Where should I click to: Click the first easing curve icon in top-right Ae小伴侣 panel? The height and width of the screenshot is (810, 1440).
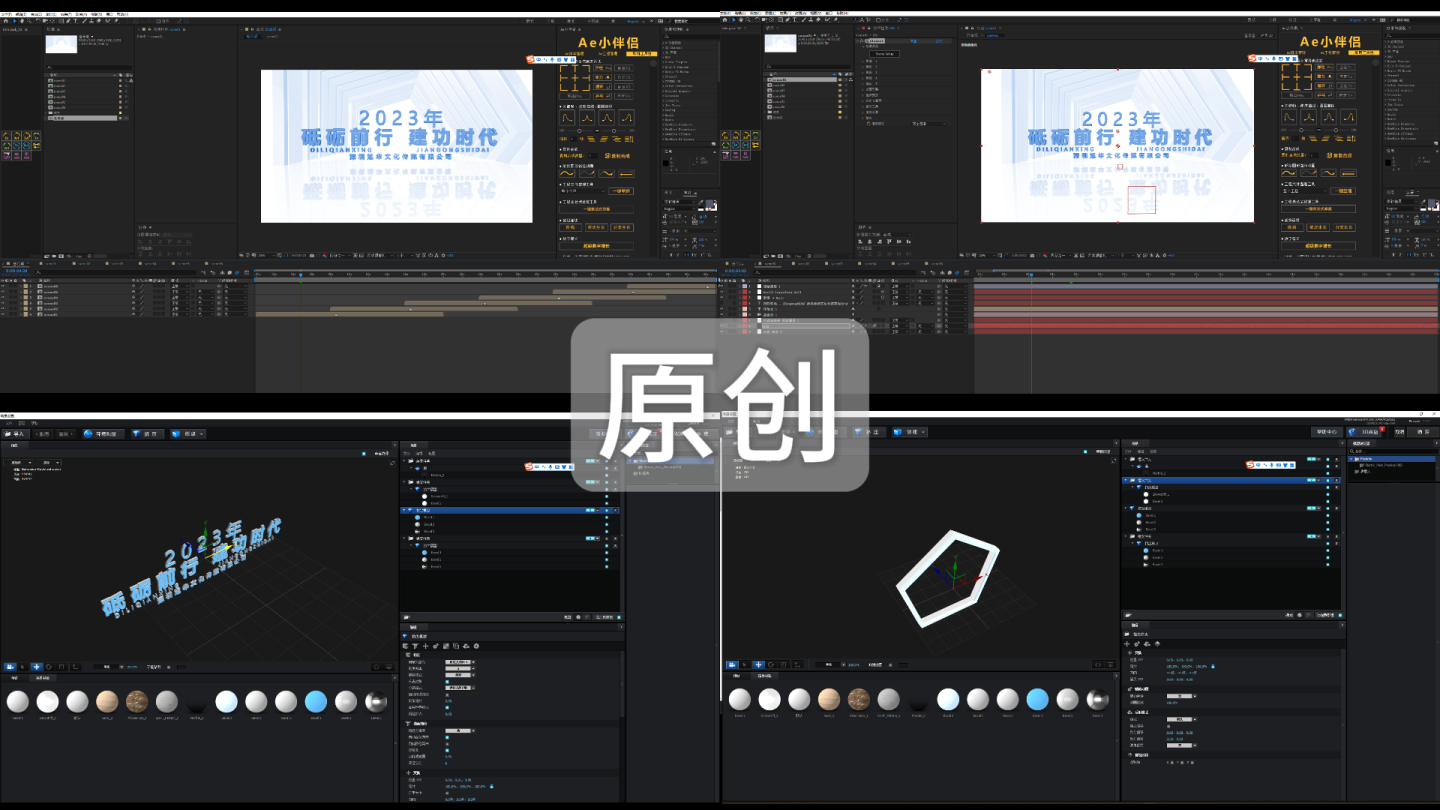click(1291, 117)
